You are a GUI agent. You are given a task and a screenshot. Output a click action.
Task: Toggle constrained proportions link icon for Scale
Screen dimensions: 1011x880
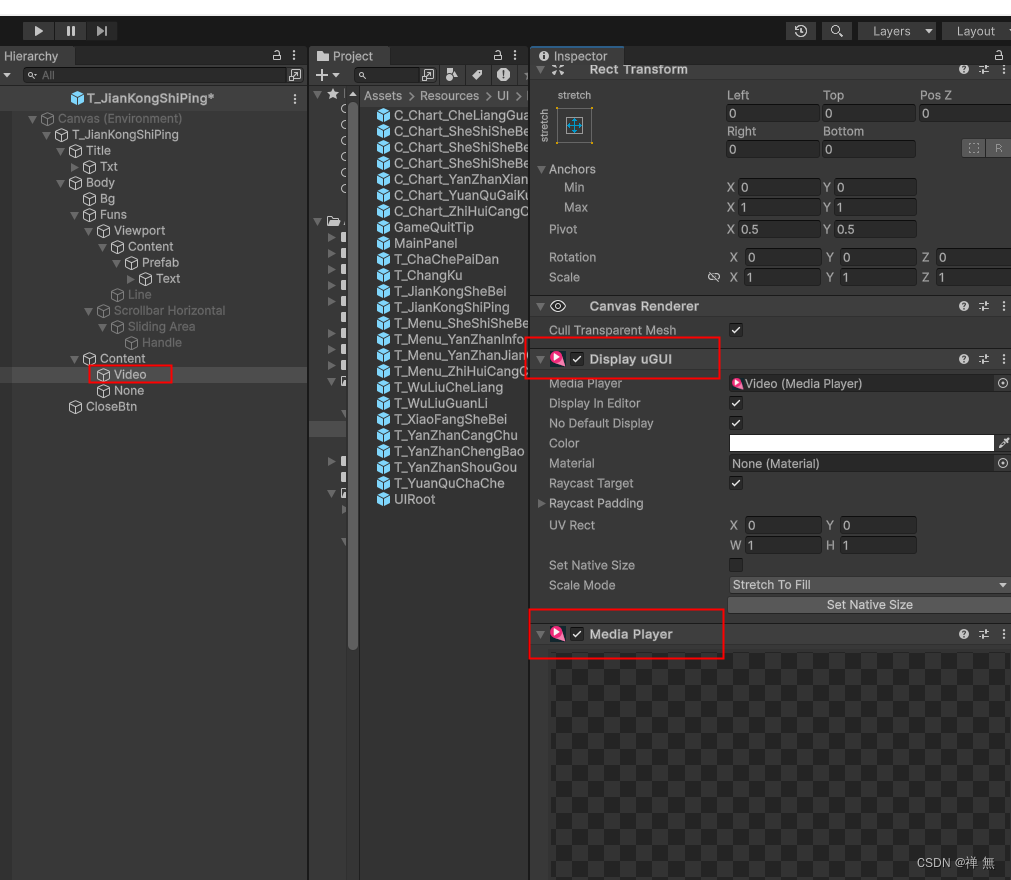tap(713, 277)
